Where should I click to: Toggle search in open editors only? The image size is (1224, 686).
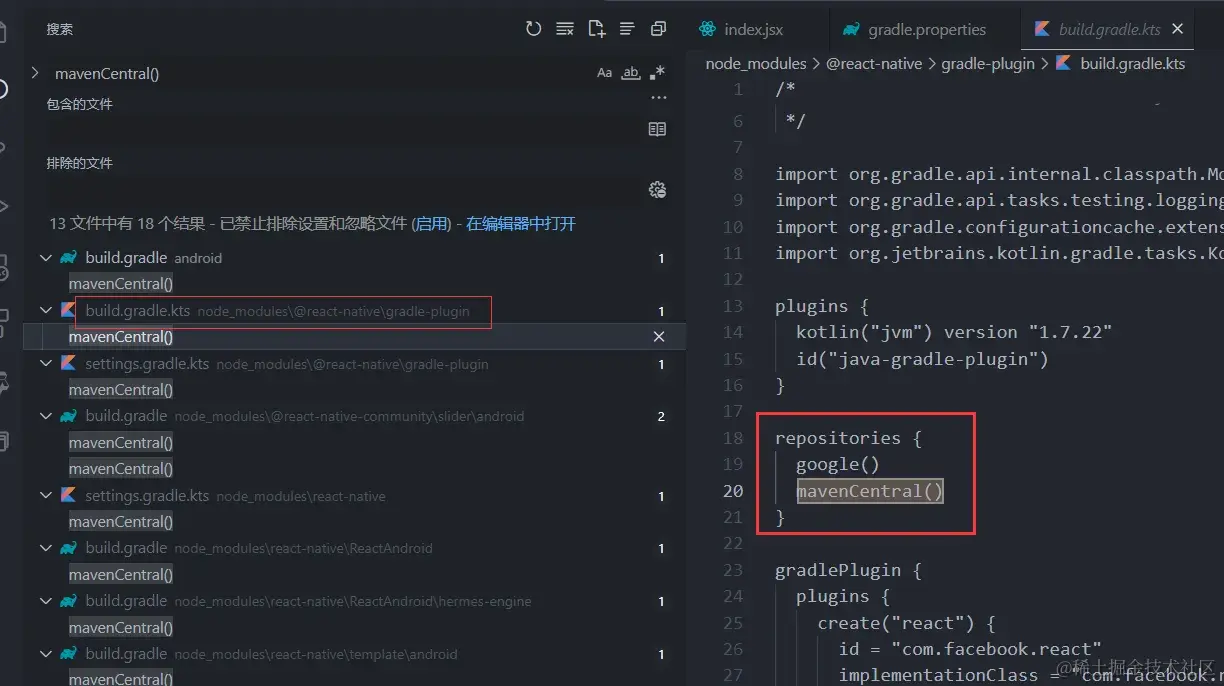click(658, 129)
